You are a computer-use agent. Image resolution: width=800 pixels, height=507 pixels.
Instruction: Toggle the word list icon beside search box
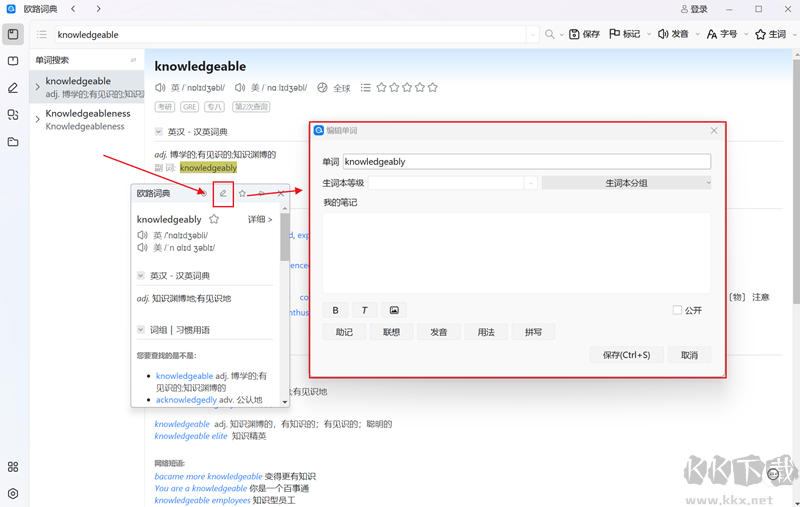click(x=42, y=34)
